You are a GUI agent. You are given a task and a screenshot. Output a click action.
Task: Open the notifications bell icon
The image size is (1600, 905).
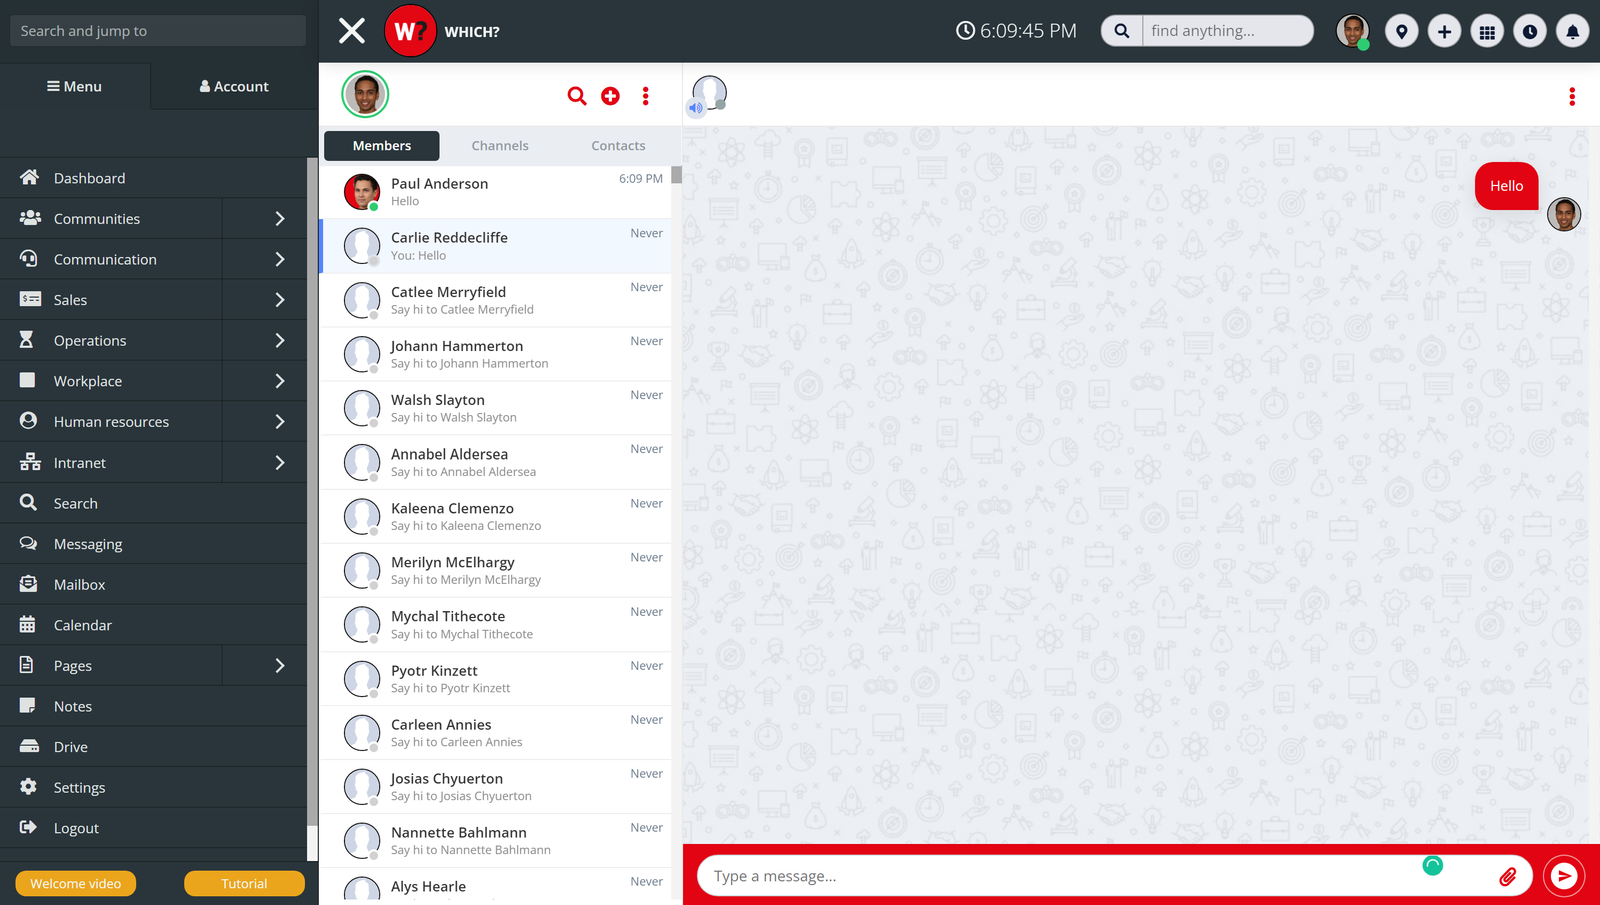[1572, 32]
